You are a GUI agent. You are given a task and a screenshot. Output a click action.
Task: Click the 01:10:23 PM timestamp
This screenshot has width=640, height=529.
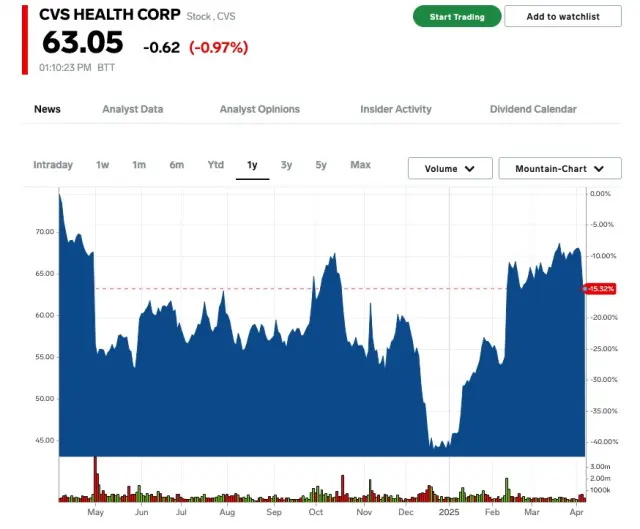[65, 67]
